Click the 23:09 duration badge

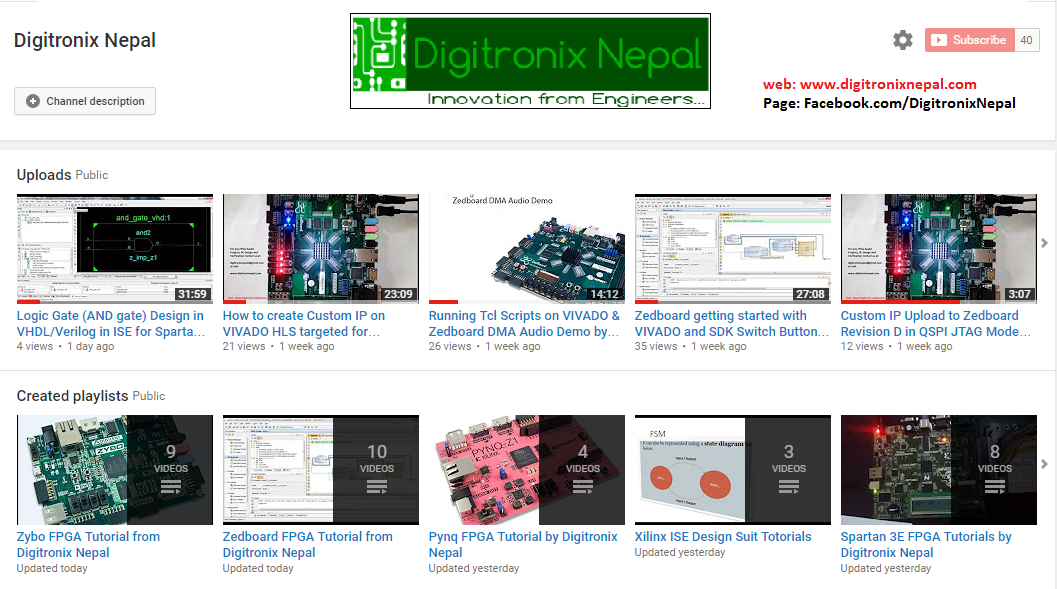[398, 294]
